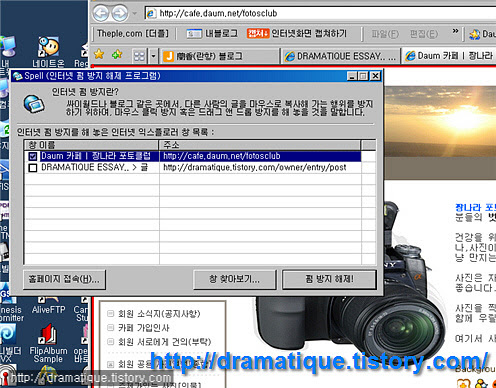
Task: Switch to the 蘭香(란향) 블로그 tab
Action: click(x=219, y=56)
